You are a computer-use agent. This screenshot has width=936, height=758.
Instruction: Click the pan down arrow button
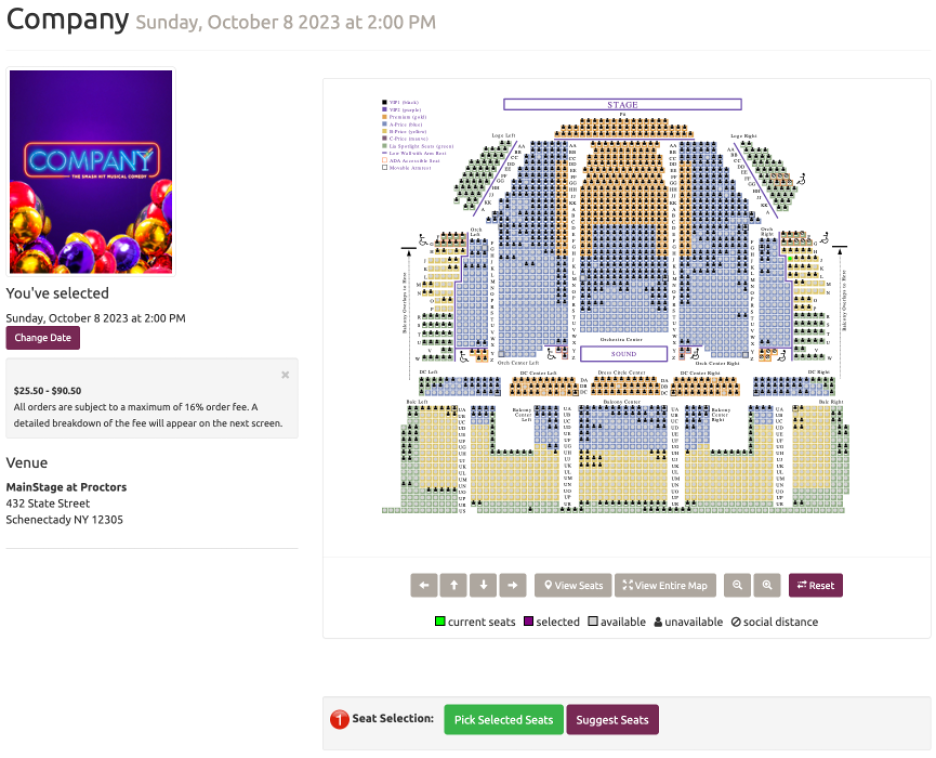[483, 585]
